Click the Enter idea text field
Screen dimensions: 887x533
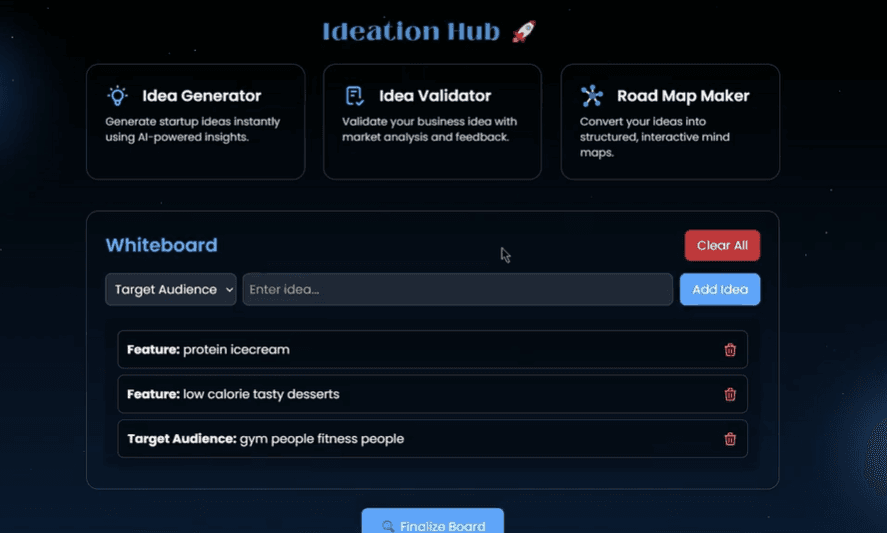pyautogui.click(x=457, y=289)
